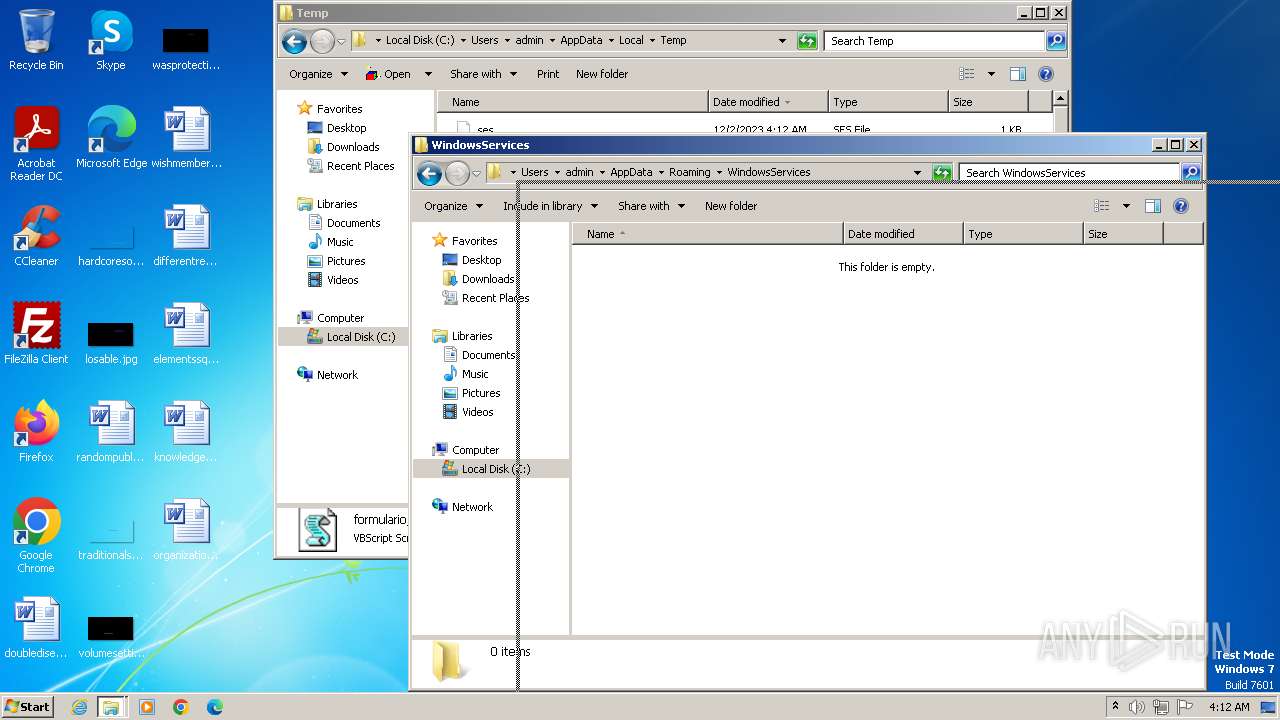Image resolution: width=1280 pixels, height=720 pixels.
Task: Open doubledise Word document on desktop
Action: coord(36,628)
